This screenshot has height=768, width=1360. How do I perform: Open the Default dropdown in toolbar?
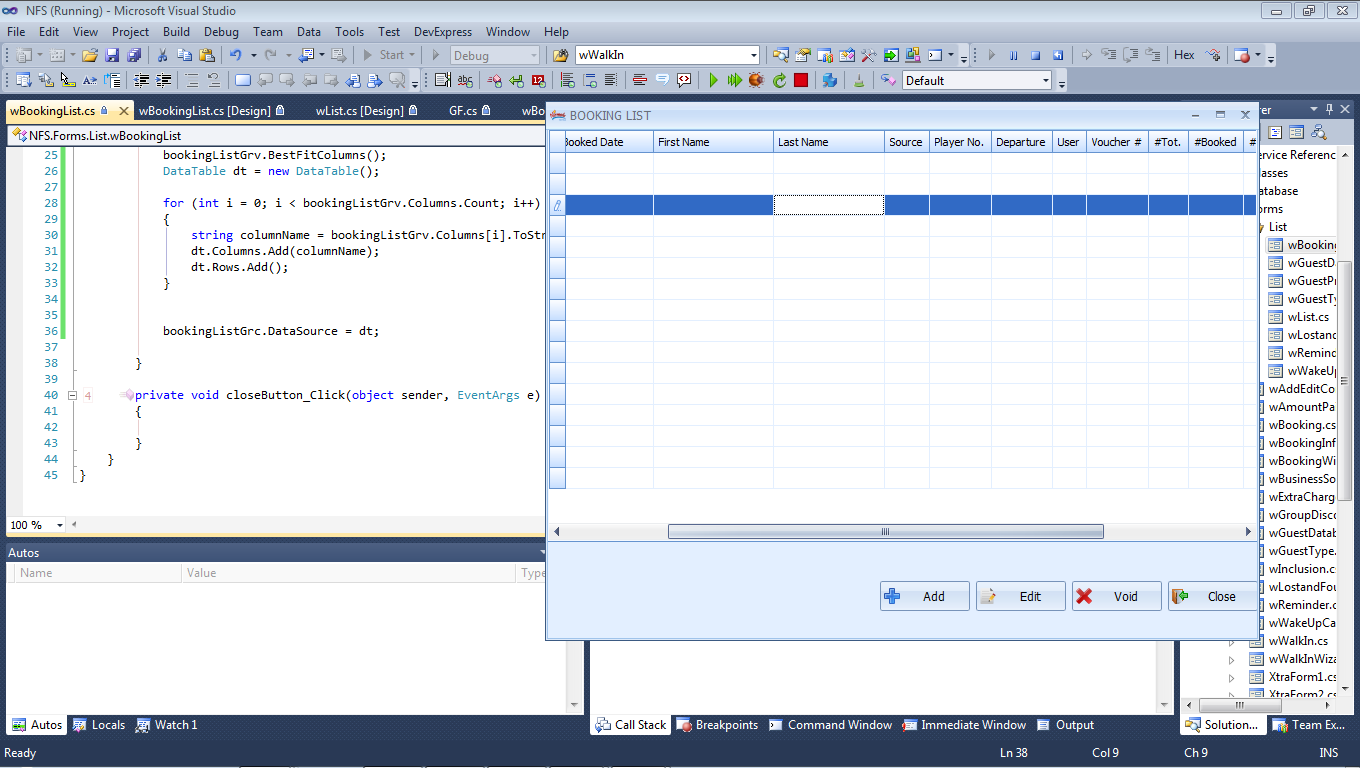(x=1046, y=81)
